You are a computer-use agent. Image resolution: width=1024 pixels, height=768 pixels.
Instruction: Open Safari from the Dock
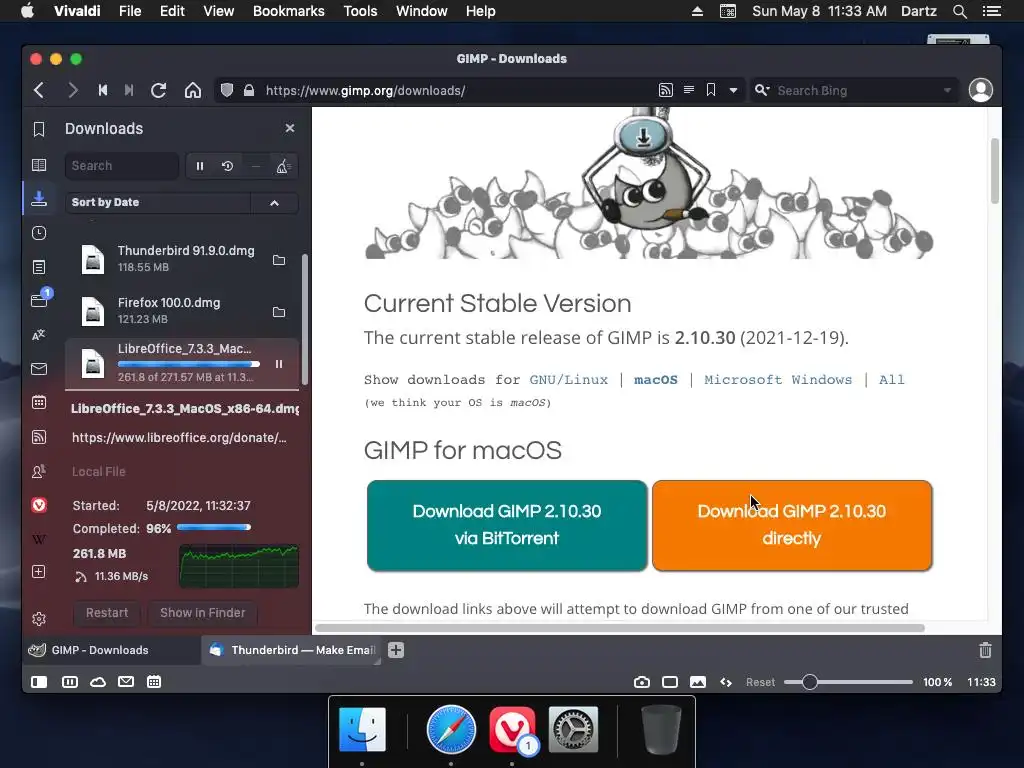point(451,729)
